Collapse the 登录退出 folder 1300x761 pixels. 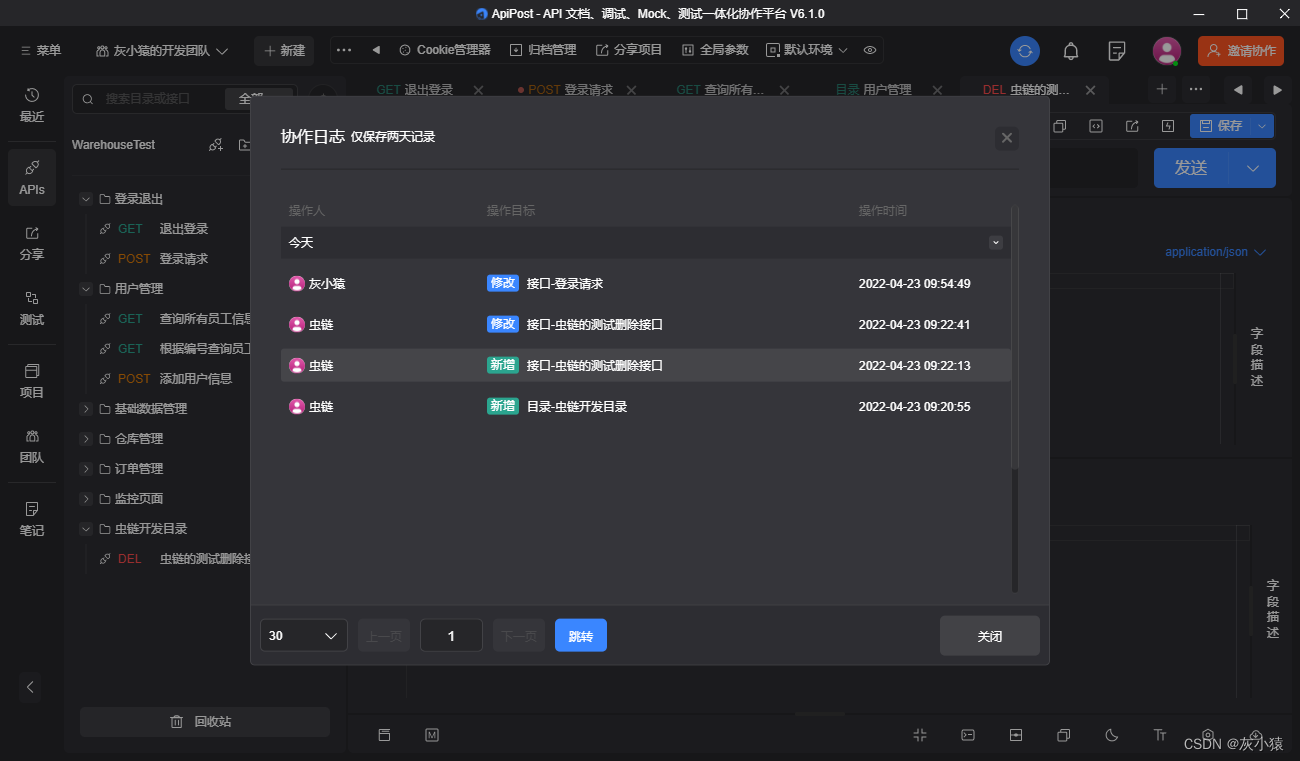tap(86, 199)
